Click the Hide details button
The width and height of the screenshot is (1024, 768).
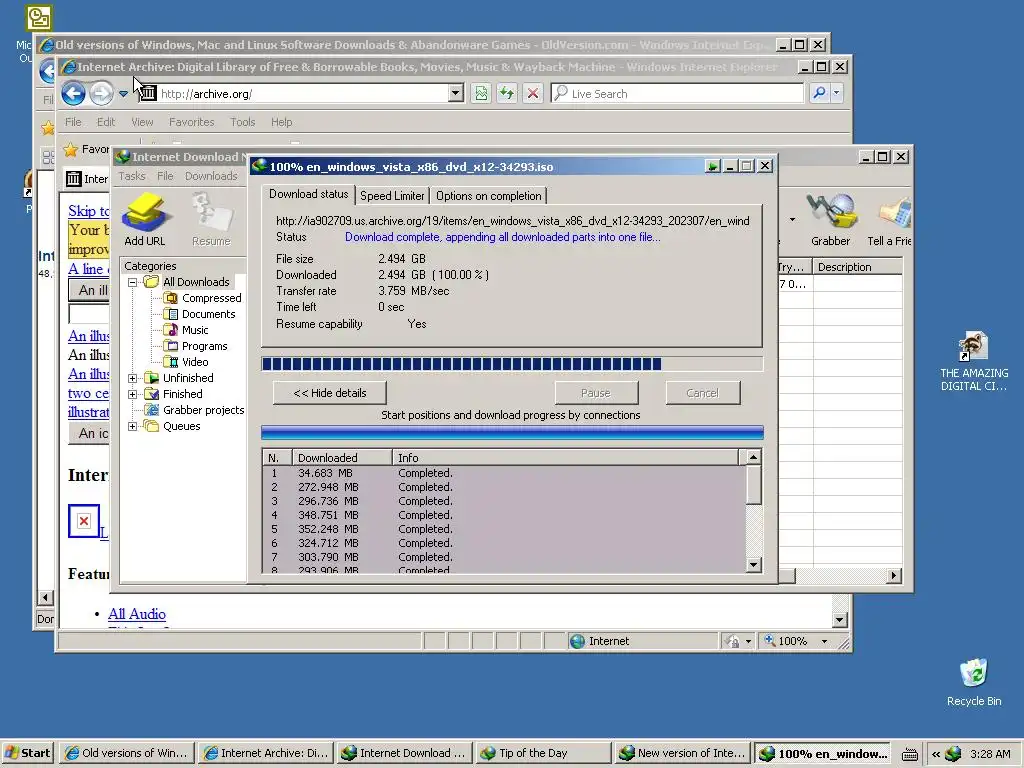click(x=330, y=393)
